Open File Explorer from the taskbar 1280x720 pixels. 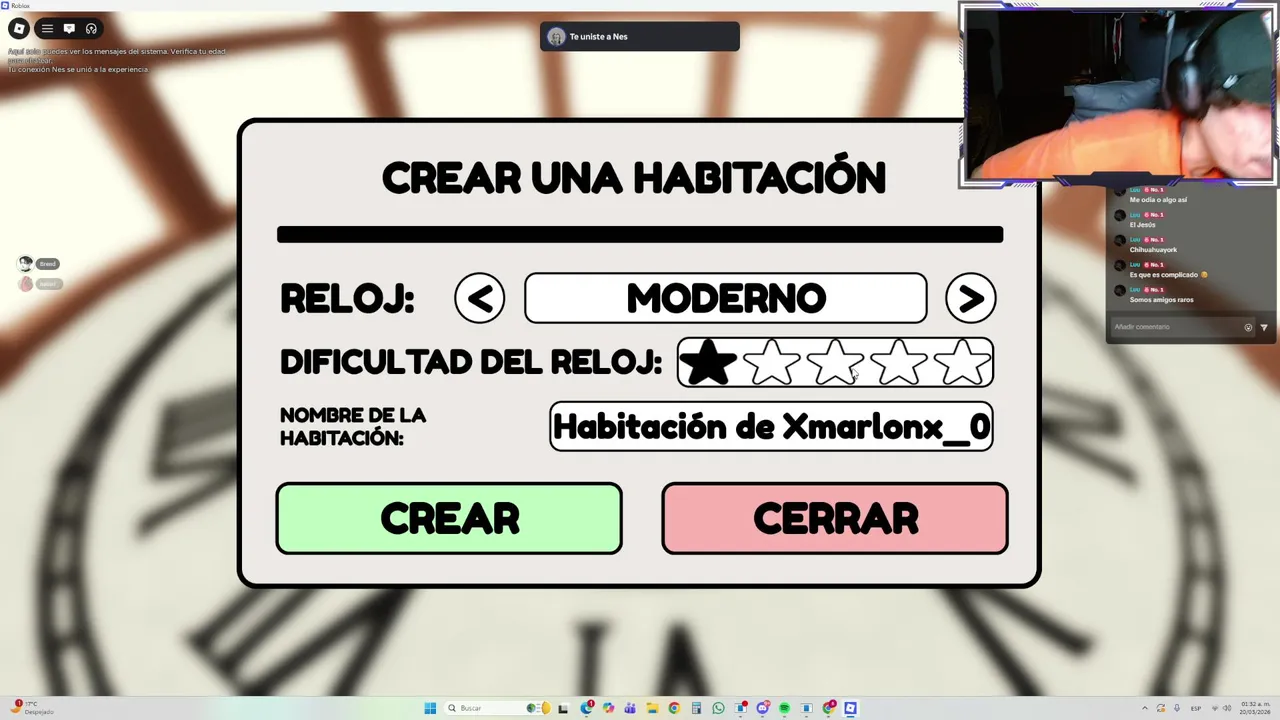pyautogui.click(x=653, y=708)
